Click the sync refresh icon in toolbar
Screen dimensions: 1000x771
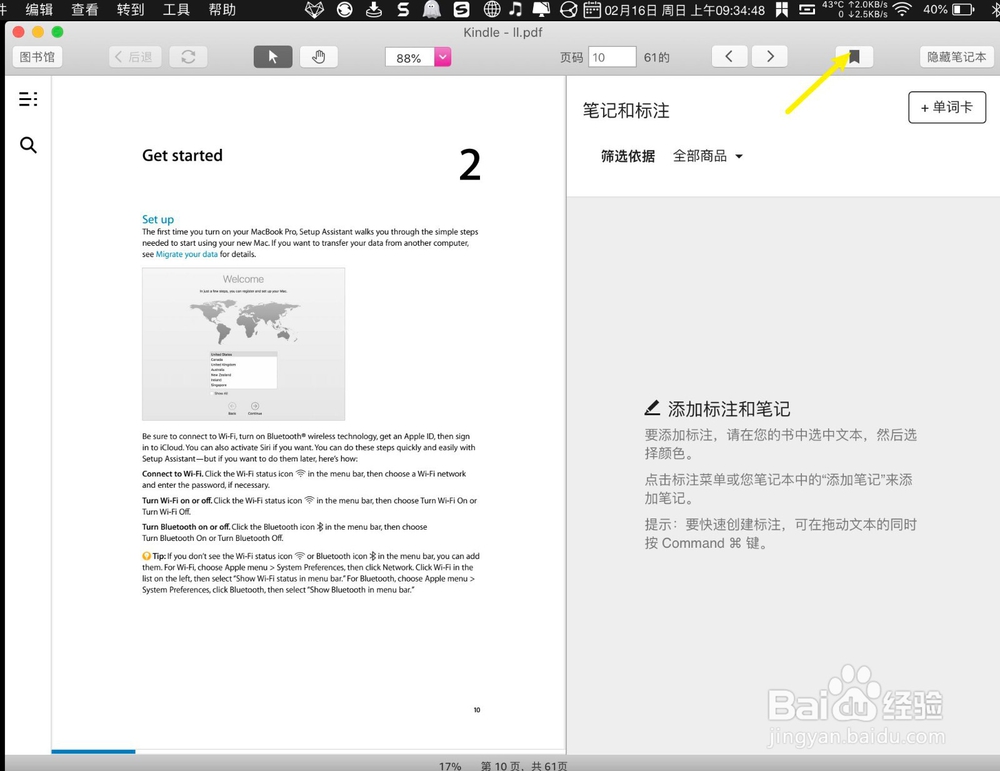coord(188,56)
